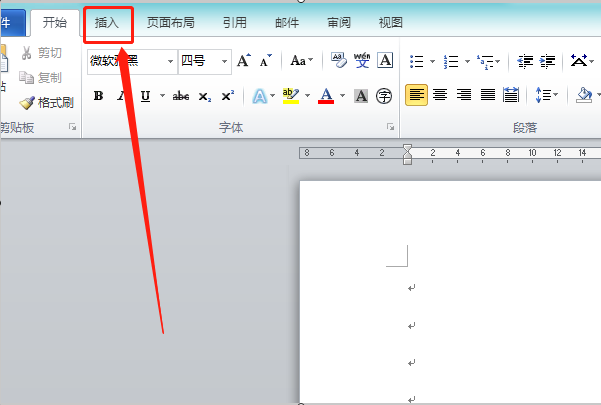This screenshot has height=405, width=601.
Task: Toggle Bold formatting
Action: coord(99,96)
